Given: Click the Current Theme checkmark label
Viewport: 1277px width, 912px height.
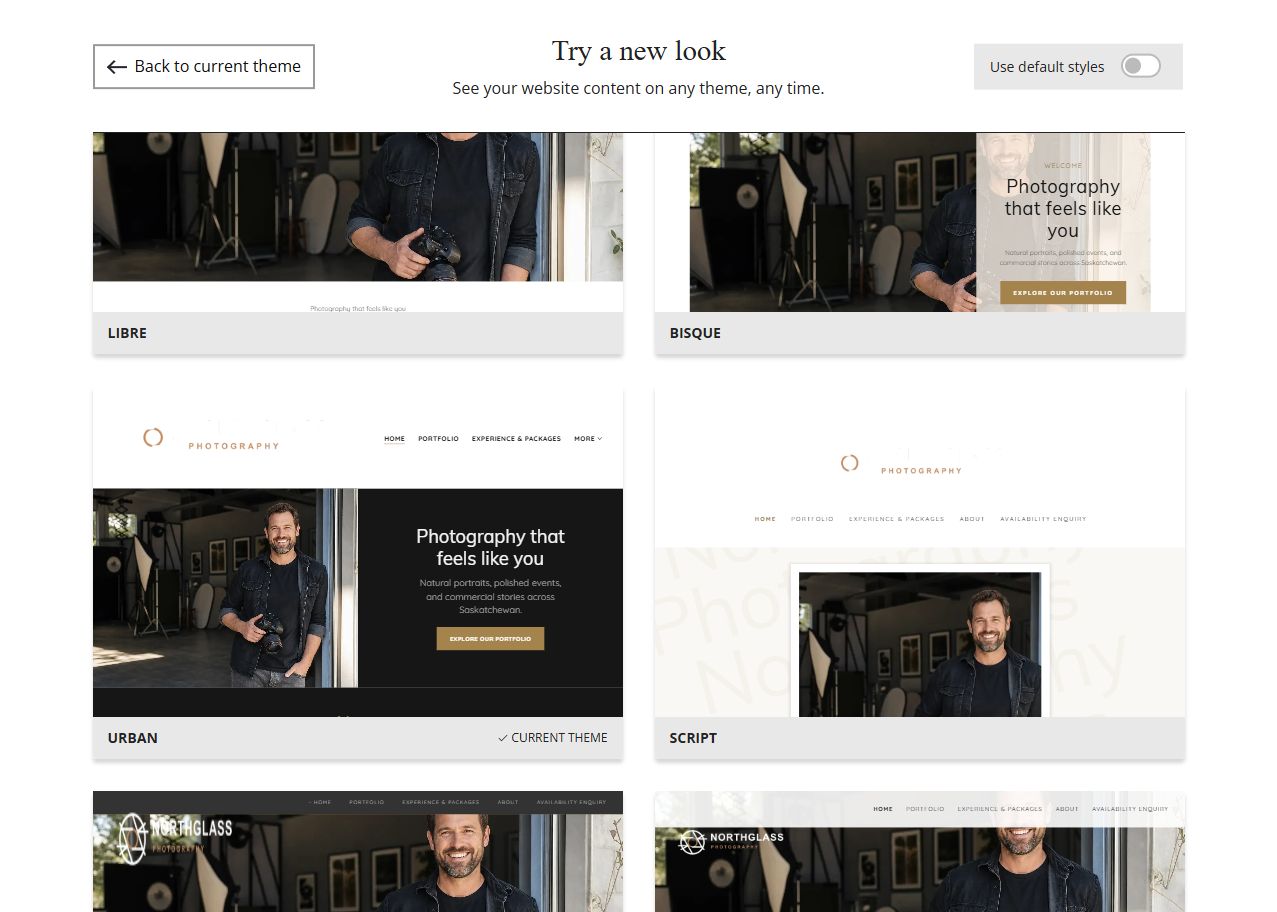Looking at the screenshot, I should [x=553, y=738].
